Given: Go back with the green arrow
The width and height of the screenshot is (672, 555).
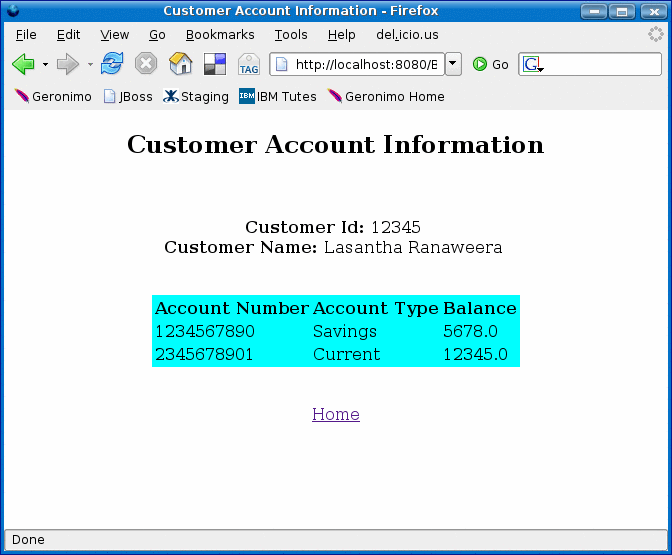Looking at the screenshot, I should tap(24, 64).
